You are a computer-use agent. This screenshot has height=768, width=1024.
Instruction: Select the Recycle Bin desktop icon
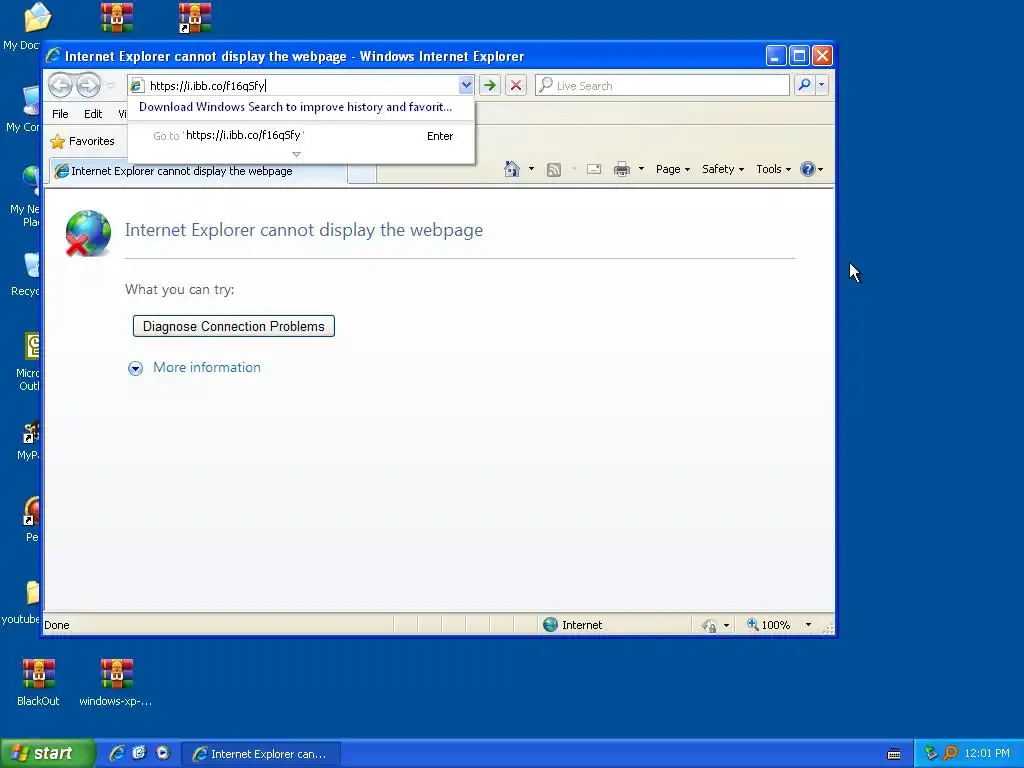25,274
